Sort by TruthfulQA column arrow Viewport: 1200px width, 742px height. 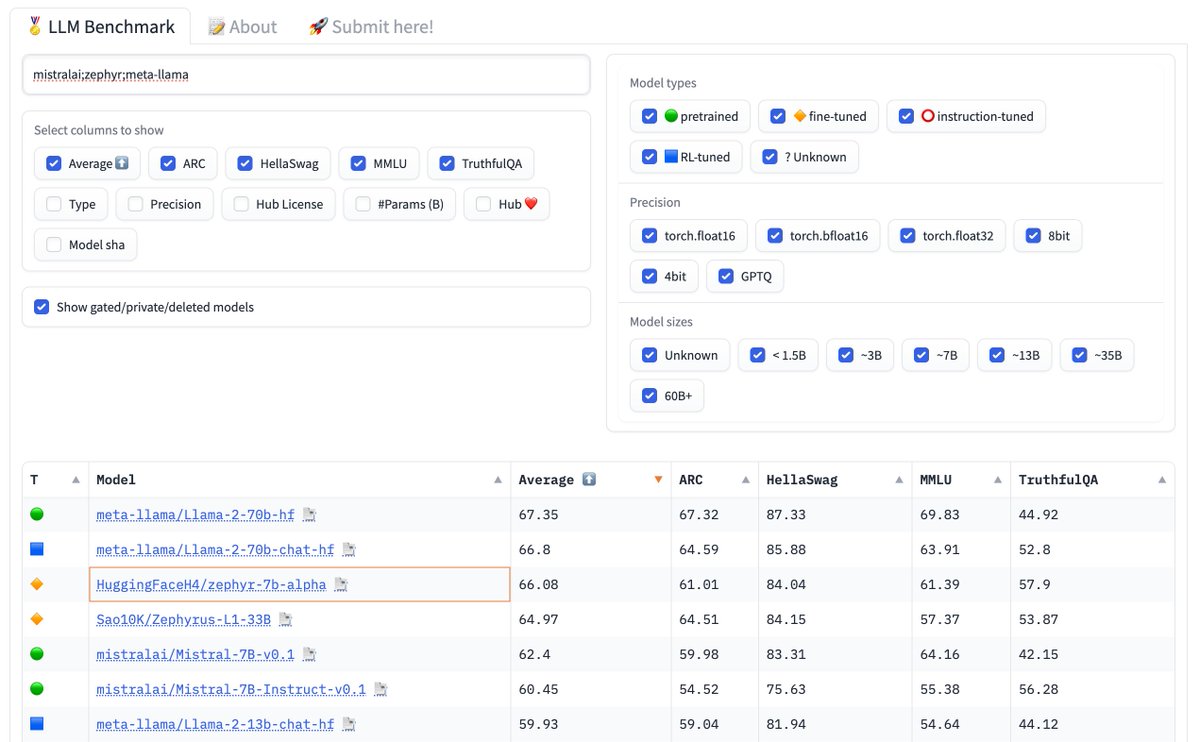pos(1162,481)
